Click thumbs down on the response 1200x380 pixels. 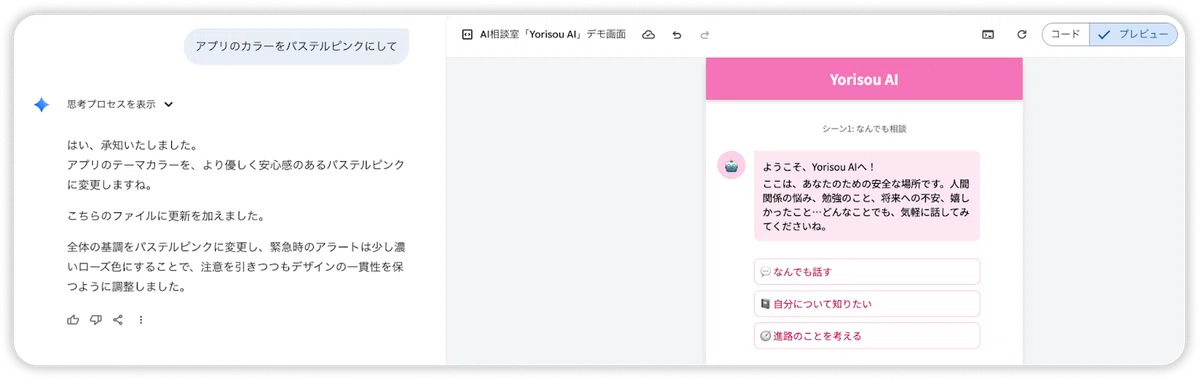point(96,320)
